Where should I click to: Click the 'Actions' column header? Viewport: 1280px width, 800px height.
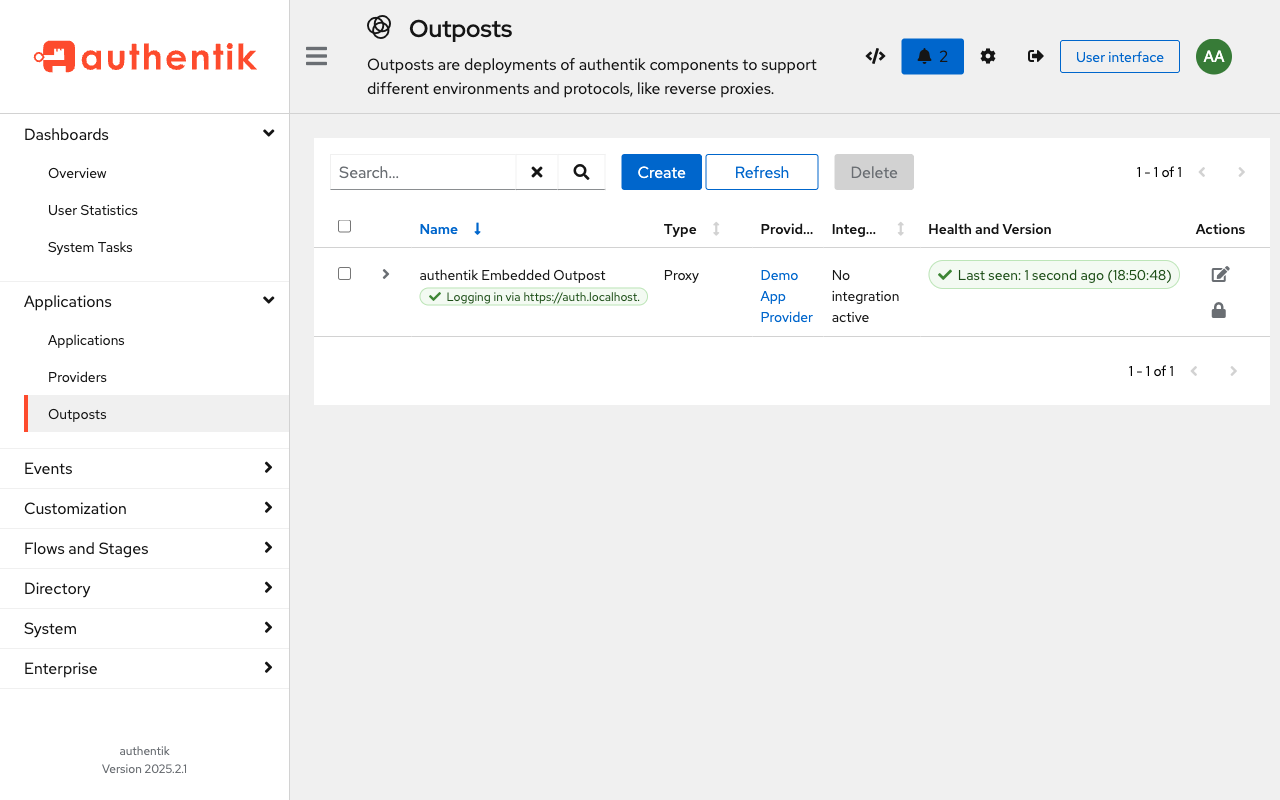[x=1220, y=229]
